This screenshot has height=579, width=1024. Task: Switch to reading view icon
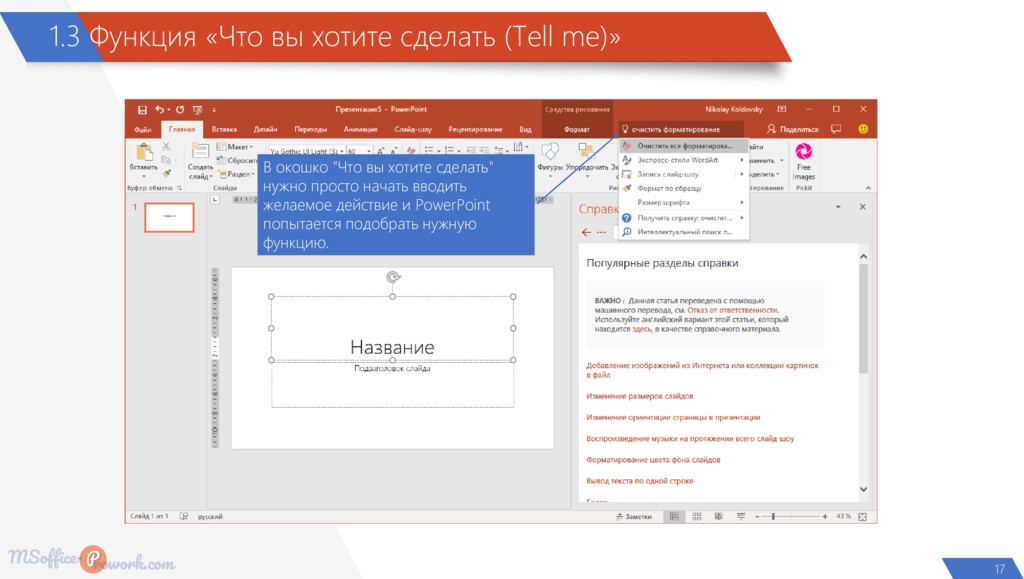pyautogui.click(x=718, y=516)
